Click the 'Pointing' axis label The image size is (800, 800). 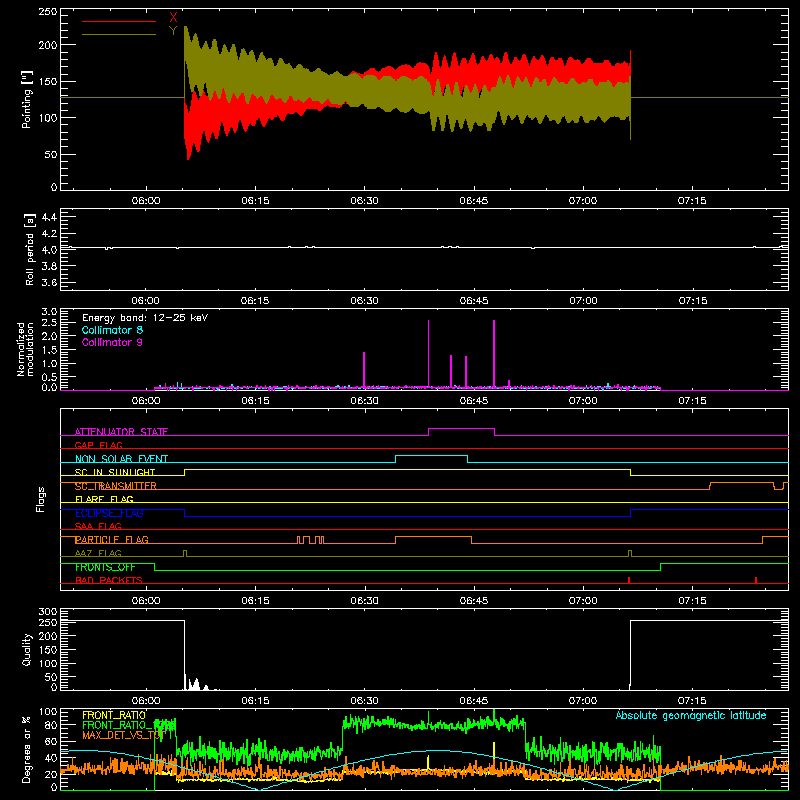click(x=27, y=99)
